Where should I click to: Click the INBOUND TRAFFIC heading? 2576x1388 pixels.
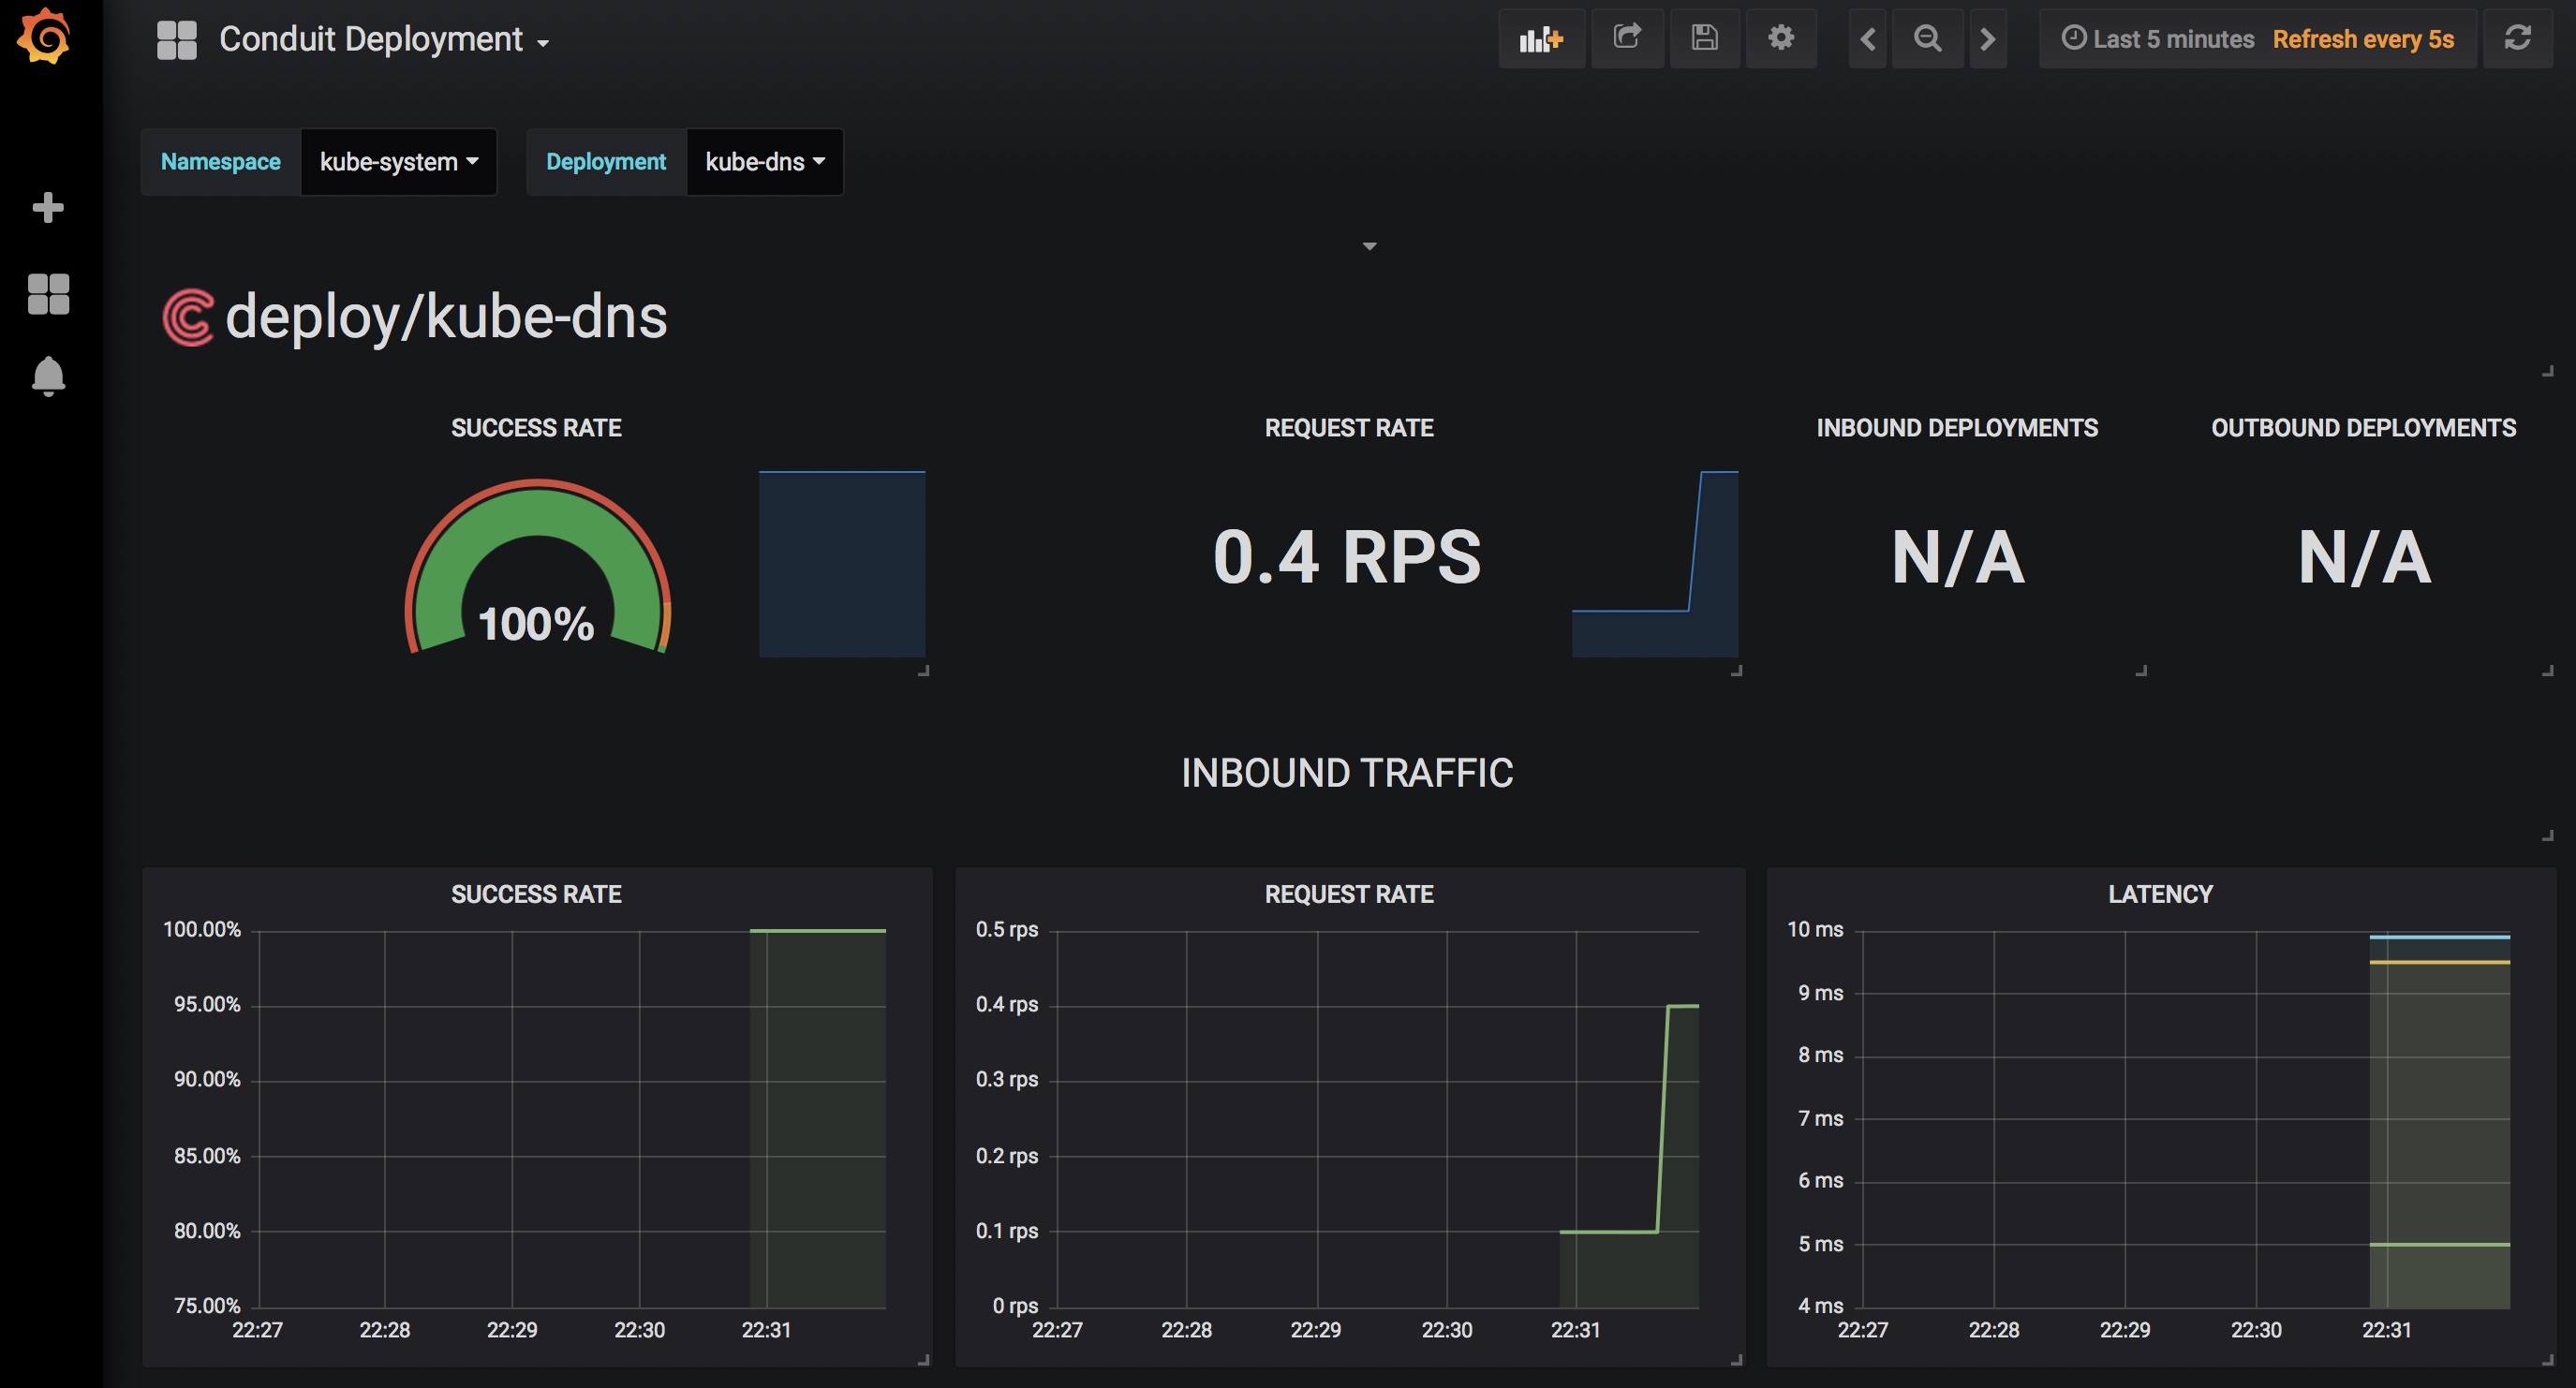[1347, 773]
